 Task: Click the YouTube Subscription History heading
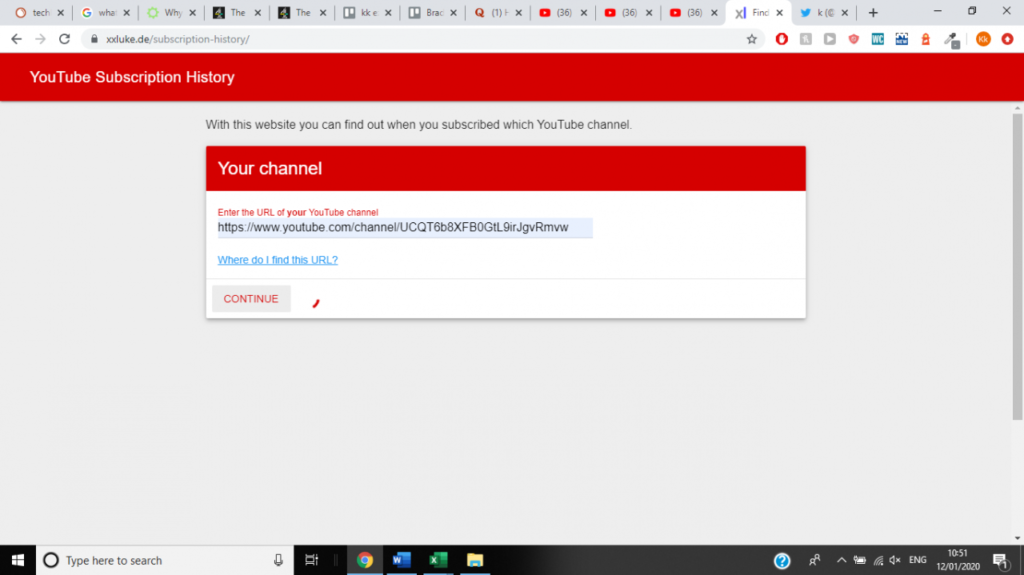[x=132, y=77]
